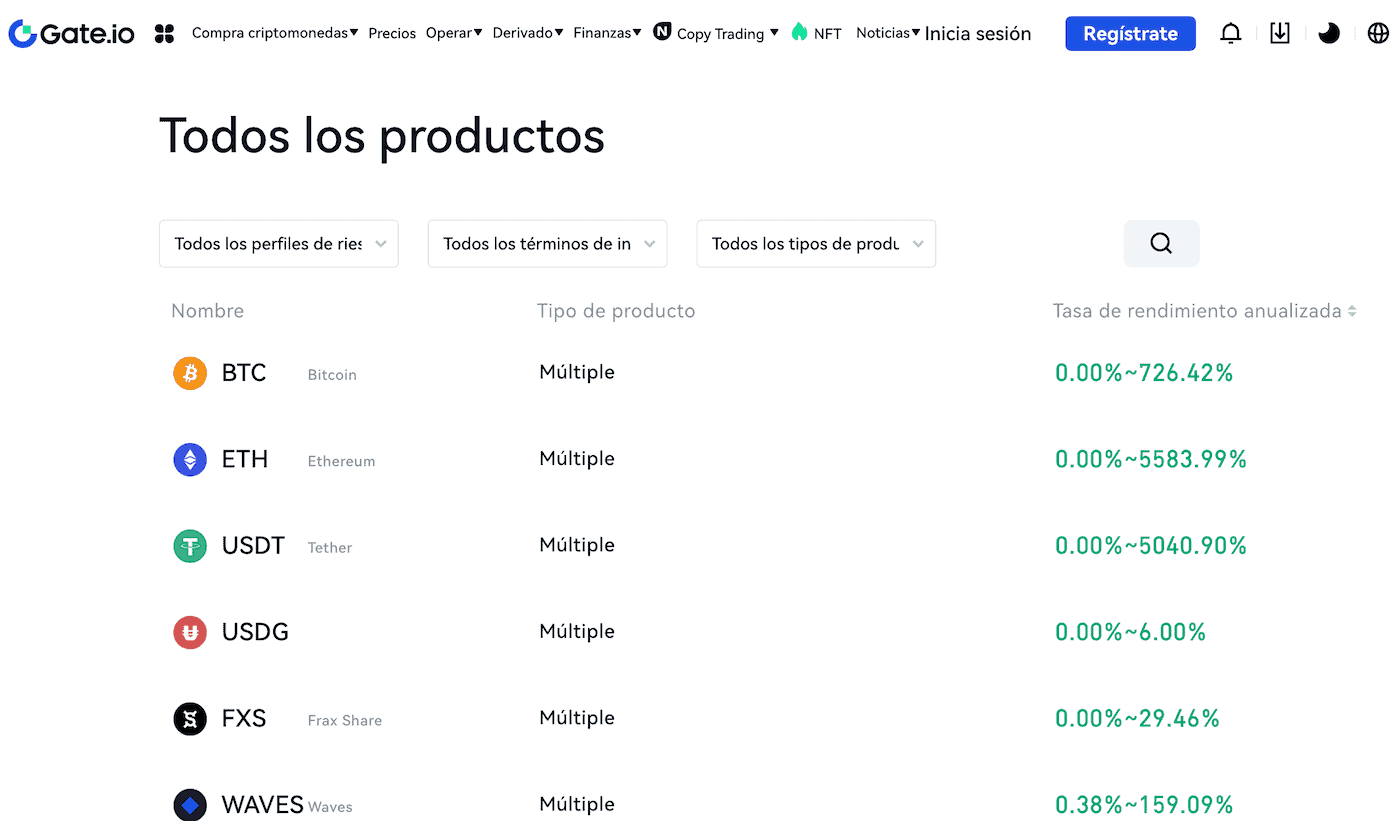The height and width of the screenshot is (821, 1400).
Task: Click the Ethereum name label
Action: (x=341, y=461)
